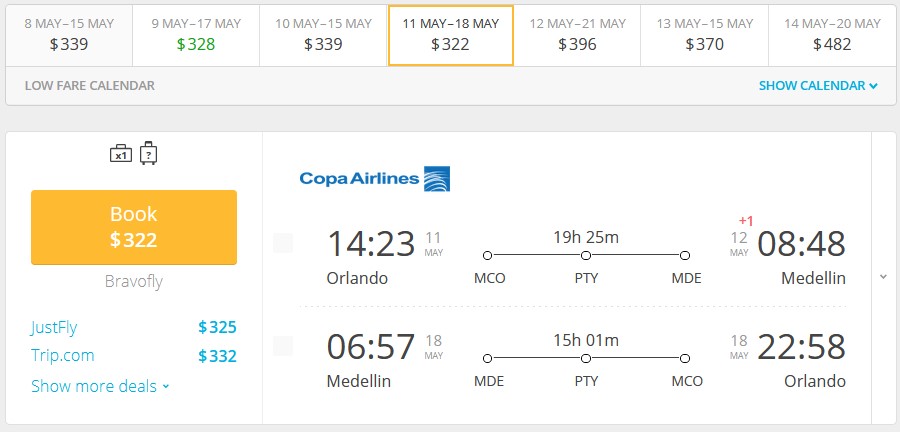Click the Copa Airlines logo
The height and width of the screenshot is (432, 900).
[375, 178]
